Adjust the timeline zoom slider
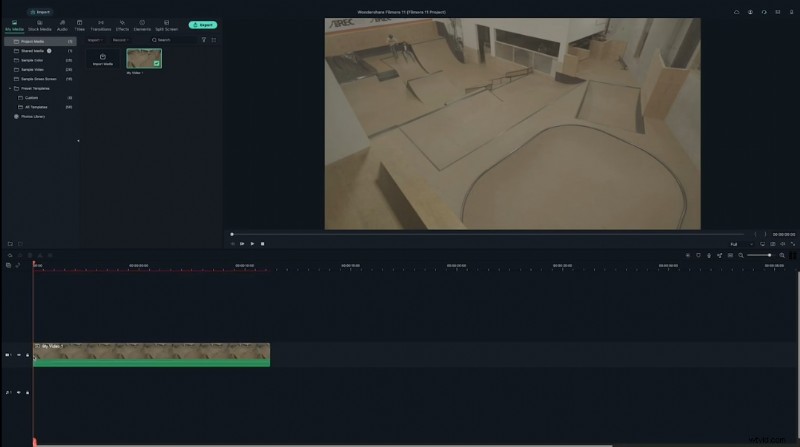 pyautogui.click(x=760, y=255)
